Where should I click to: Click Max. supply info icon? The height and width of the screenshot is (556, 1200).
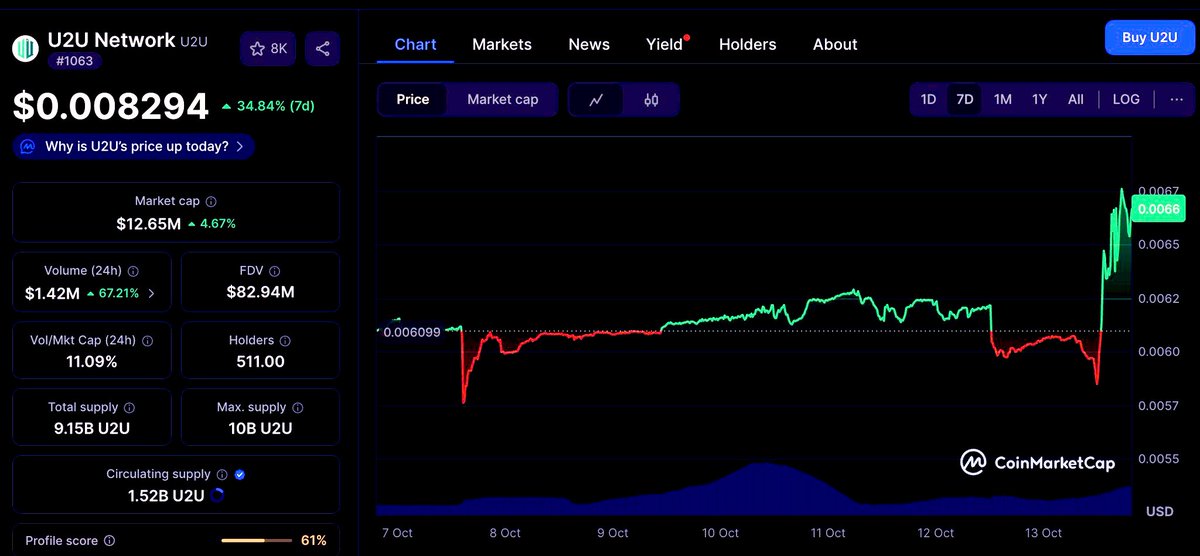point(298,408)
